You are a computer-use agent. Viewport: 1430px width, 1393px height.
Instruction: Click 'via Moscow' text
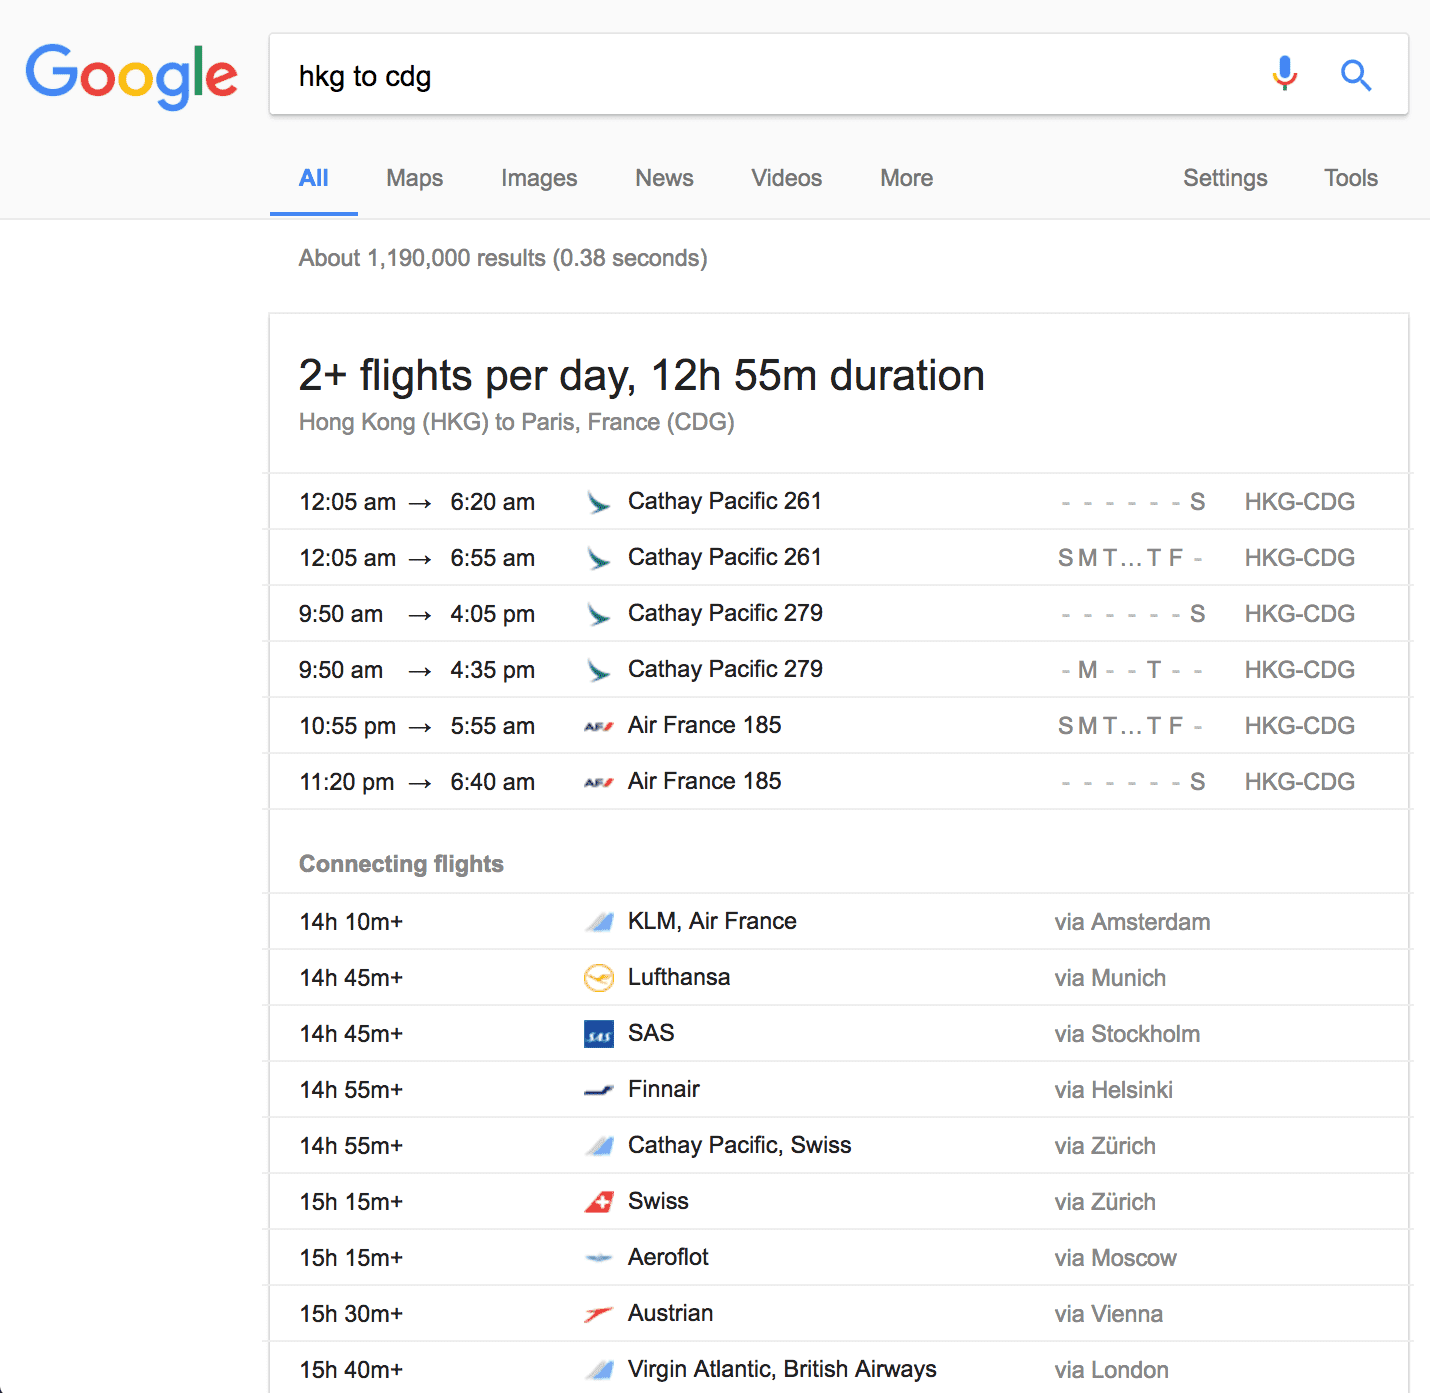coord(1115,1258)
